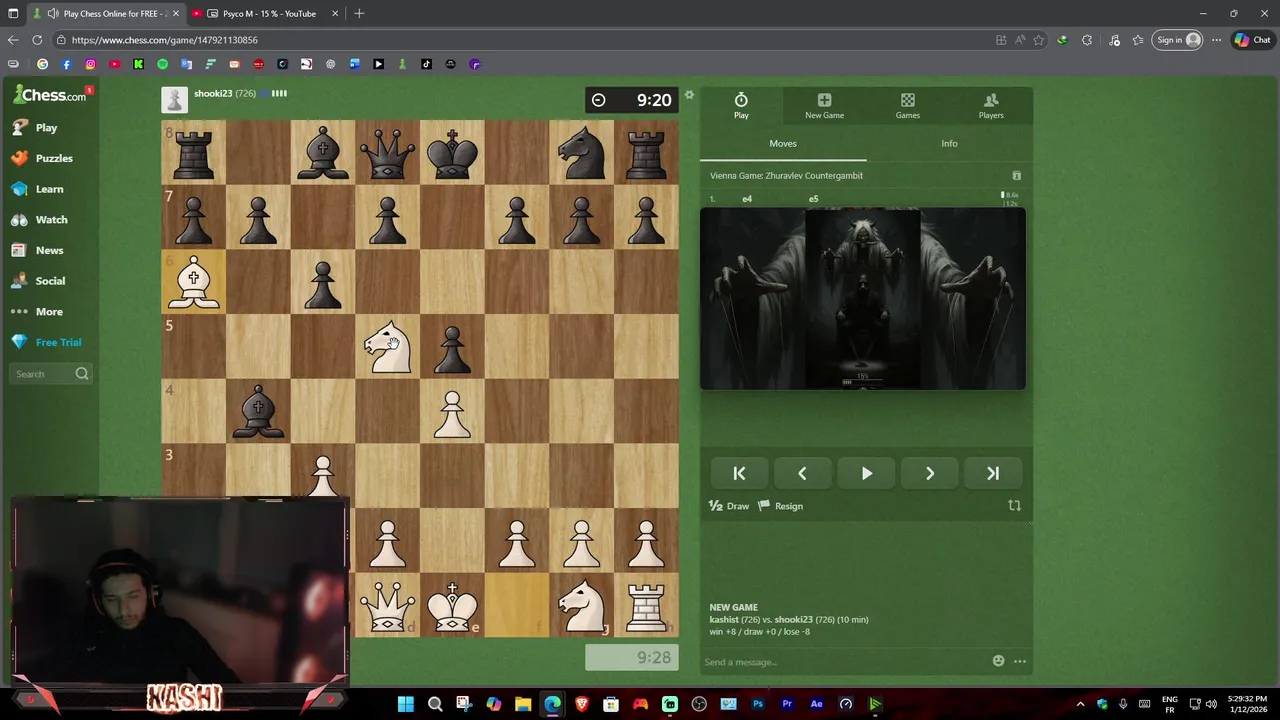Switch to the Play tab
Screen dimensions: 1280x720
[x=741, y=105]
